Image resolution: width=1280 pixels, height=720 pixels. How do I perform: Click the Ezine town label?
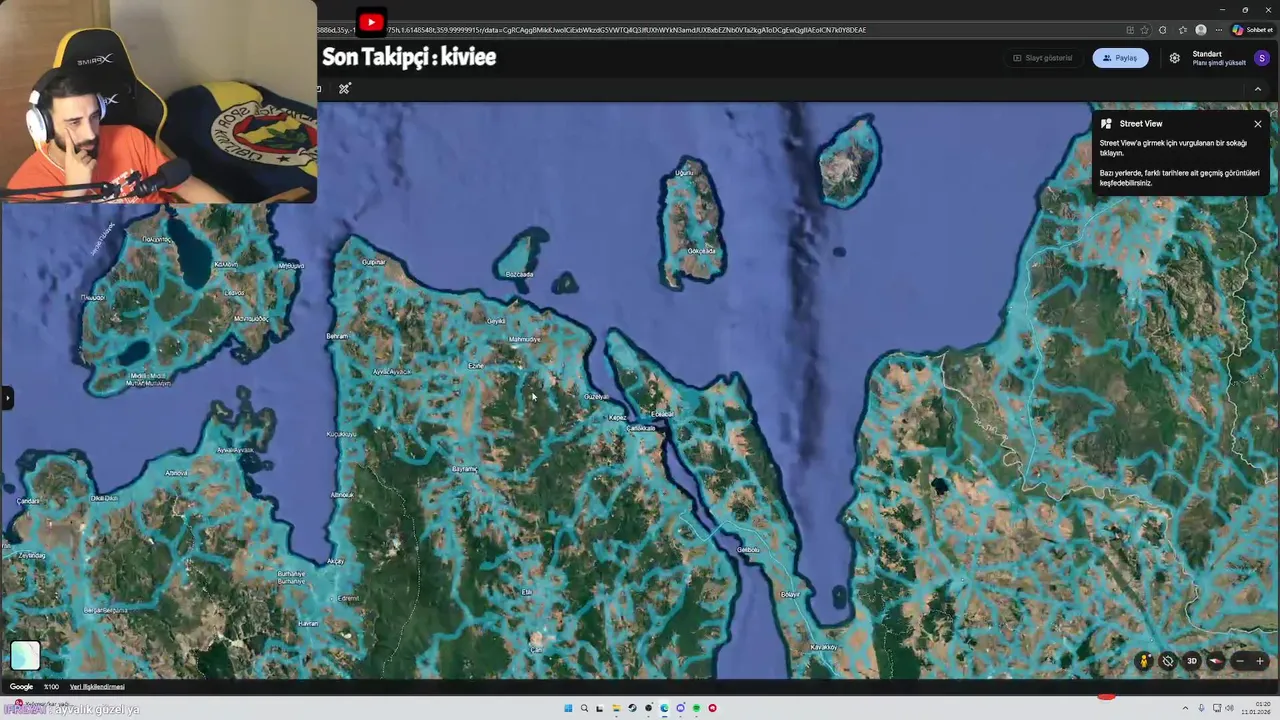click(476, 366)
